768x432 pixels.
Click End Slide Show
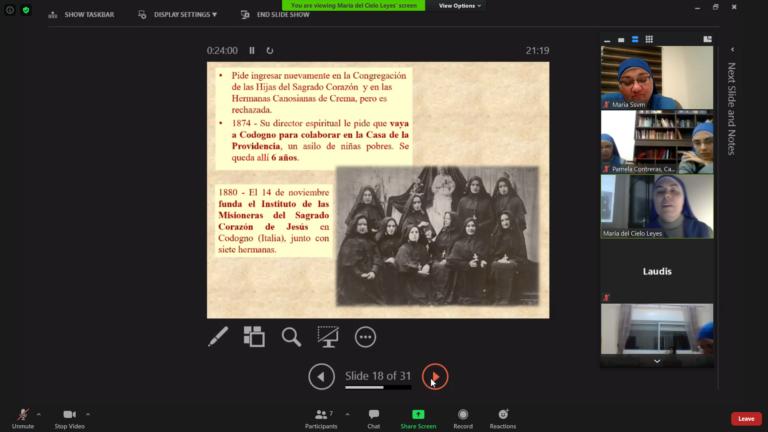tap(275, 15)
